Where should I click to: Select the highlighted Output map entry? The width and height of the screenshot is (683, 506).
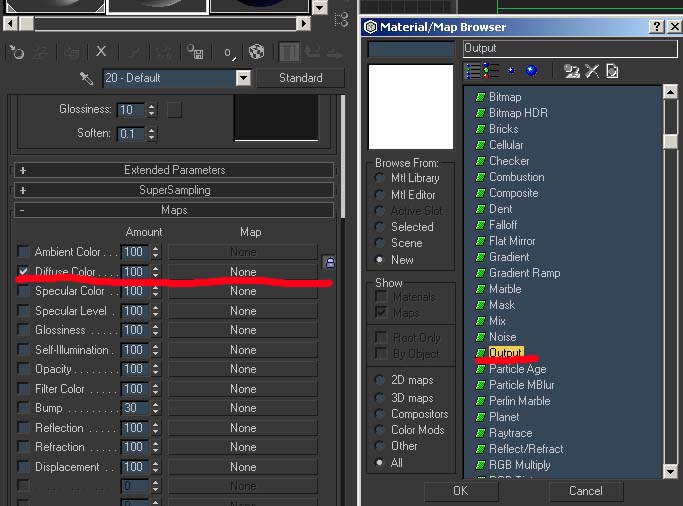(505, 352)
